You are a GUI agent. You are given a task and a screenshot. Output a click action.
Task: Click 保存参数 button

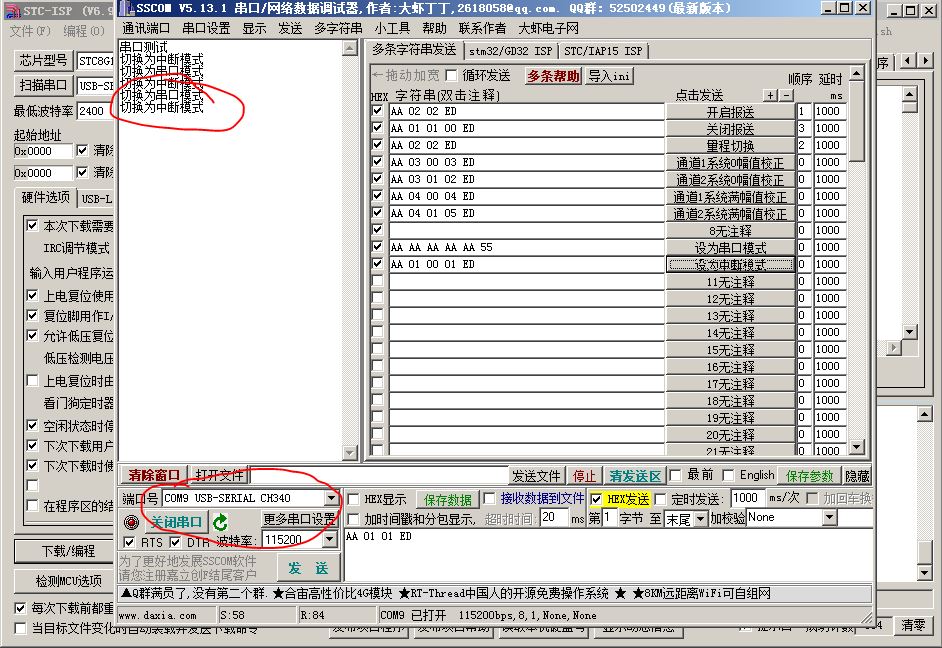point(809,476)
